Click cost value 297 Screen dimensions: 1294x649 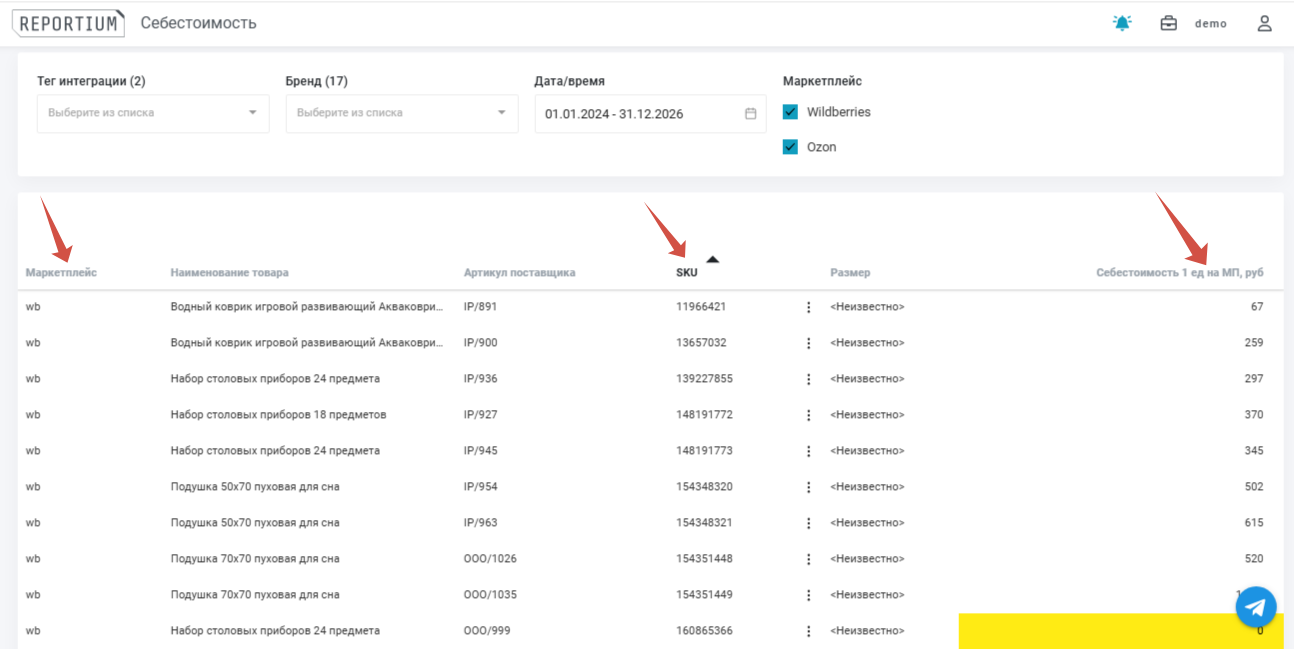pyautogui.click(x=1254, y=379)
